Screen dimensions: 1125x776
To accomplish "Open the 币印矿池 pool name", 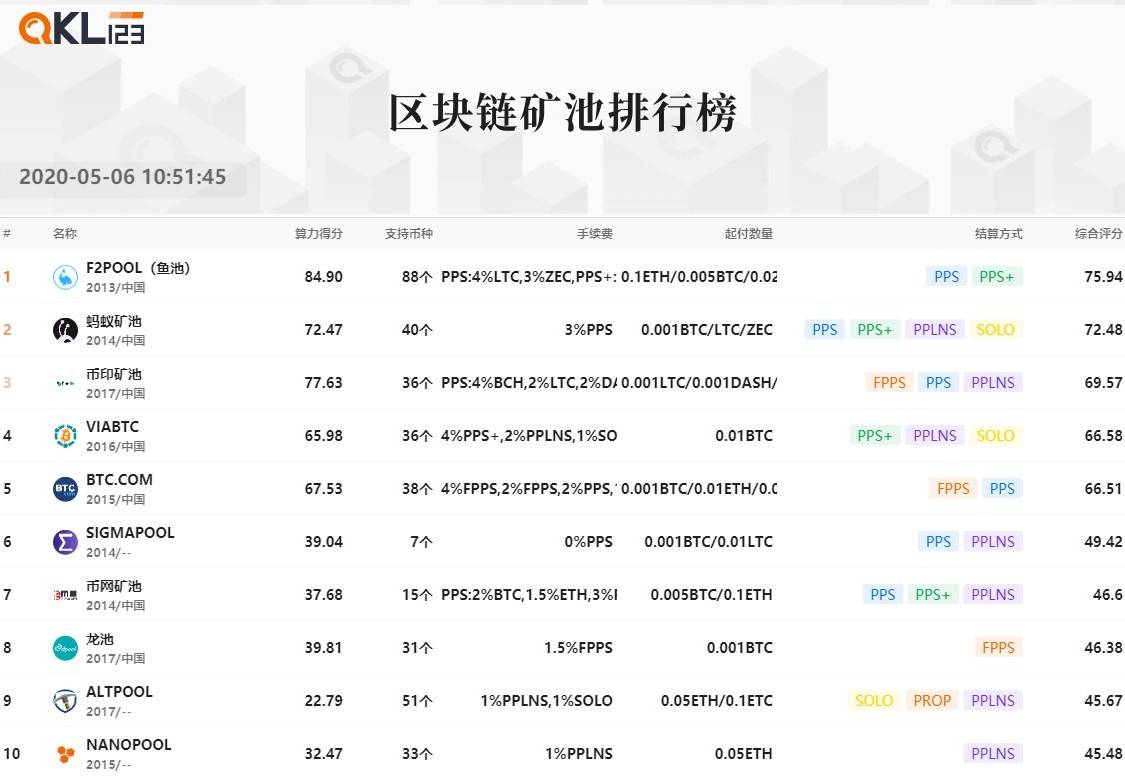I will 113,374.
